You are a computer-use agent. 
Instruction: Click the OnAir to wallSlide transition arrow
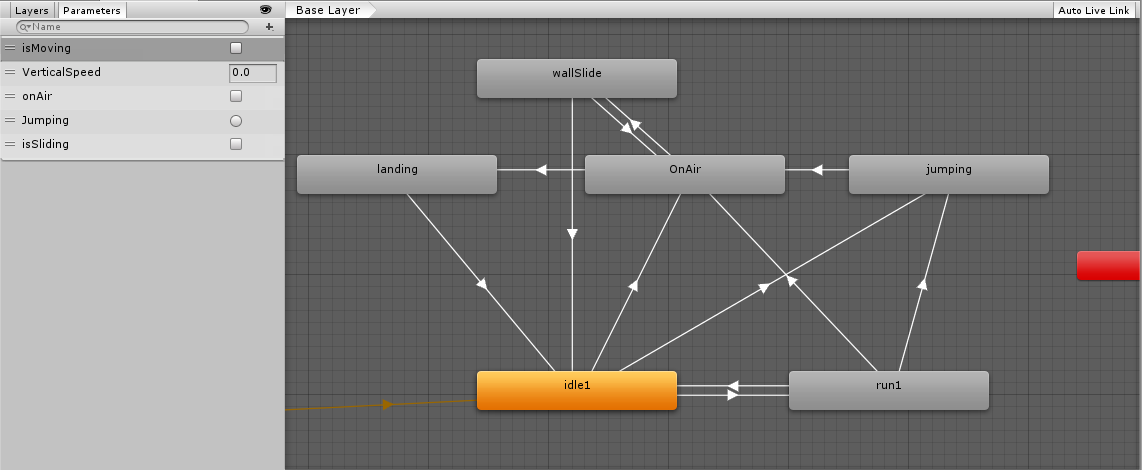[x=635, y=125]
